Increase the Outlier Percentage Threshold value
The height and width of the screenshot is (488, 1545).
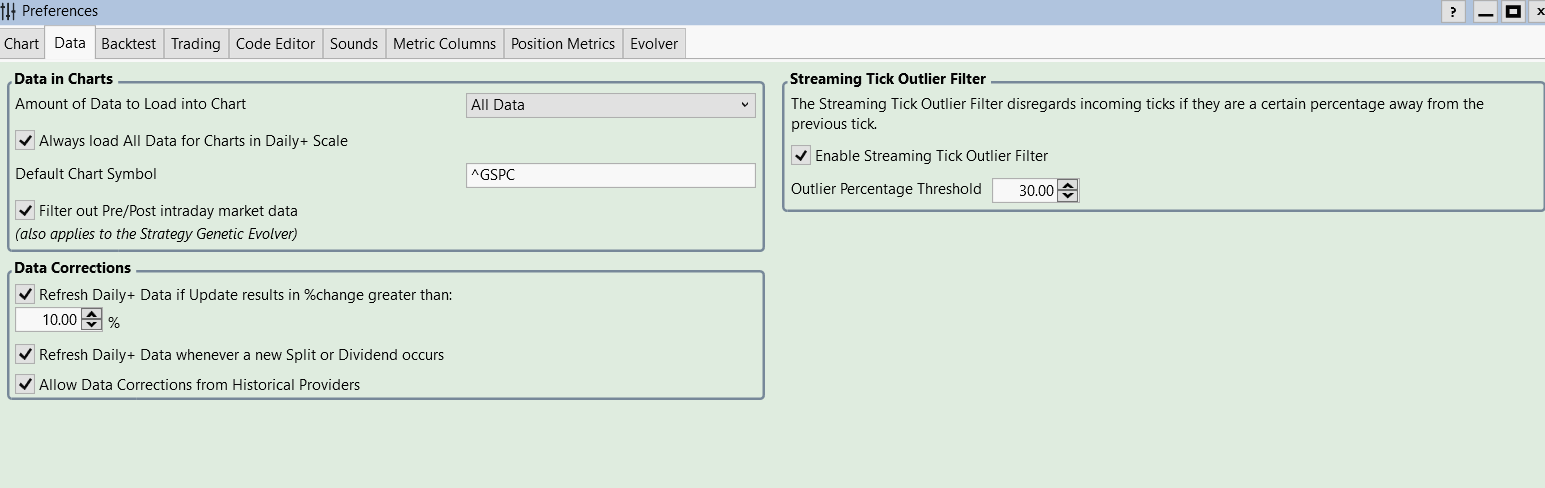1068,185
